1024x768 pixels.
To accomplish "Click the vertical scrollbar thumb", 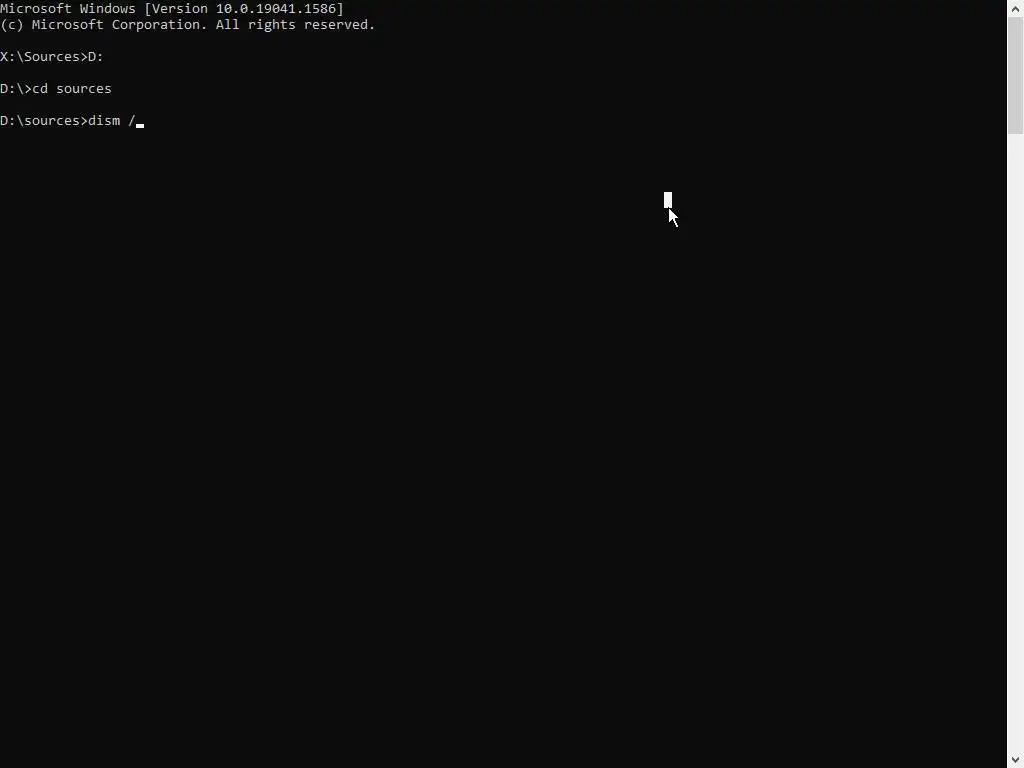I will tap(1016, 76).
